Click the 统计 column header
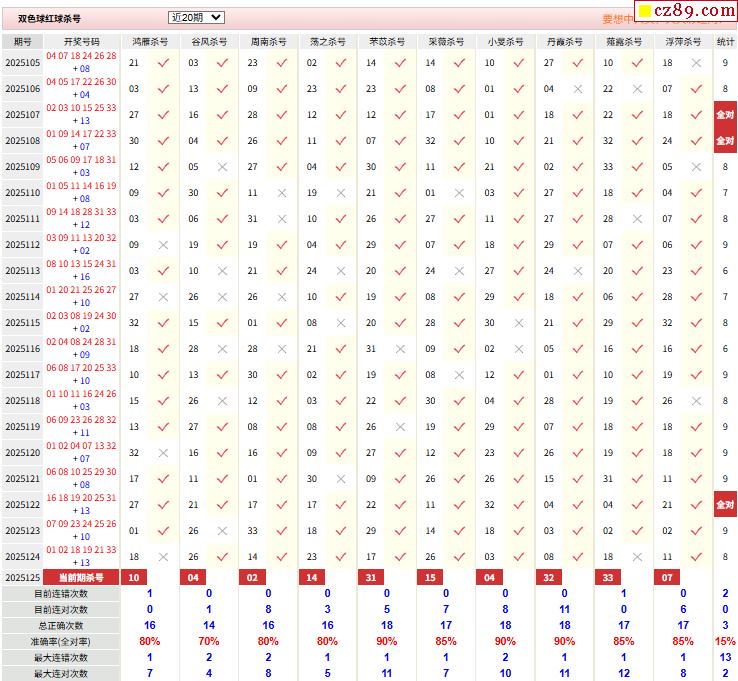738x681 pixels. [x=725, y=42]
